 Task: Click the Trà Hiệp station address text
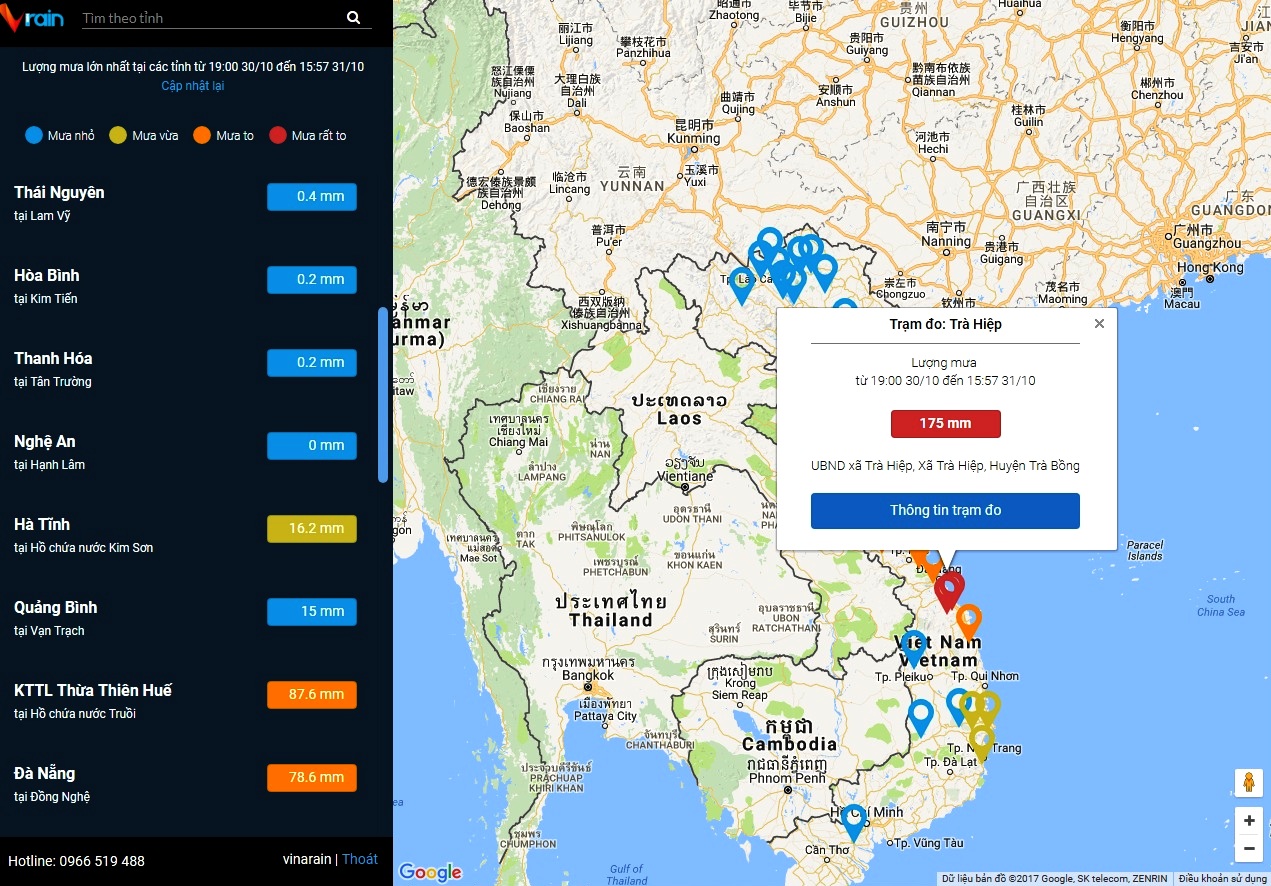pos(945,466)
